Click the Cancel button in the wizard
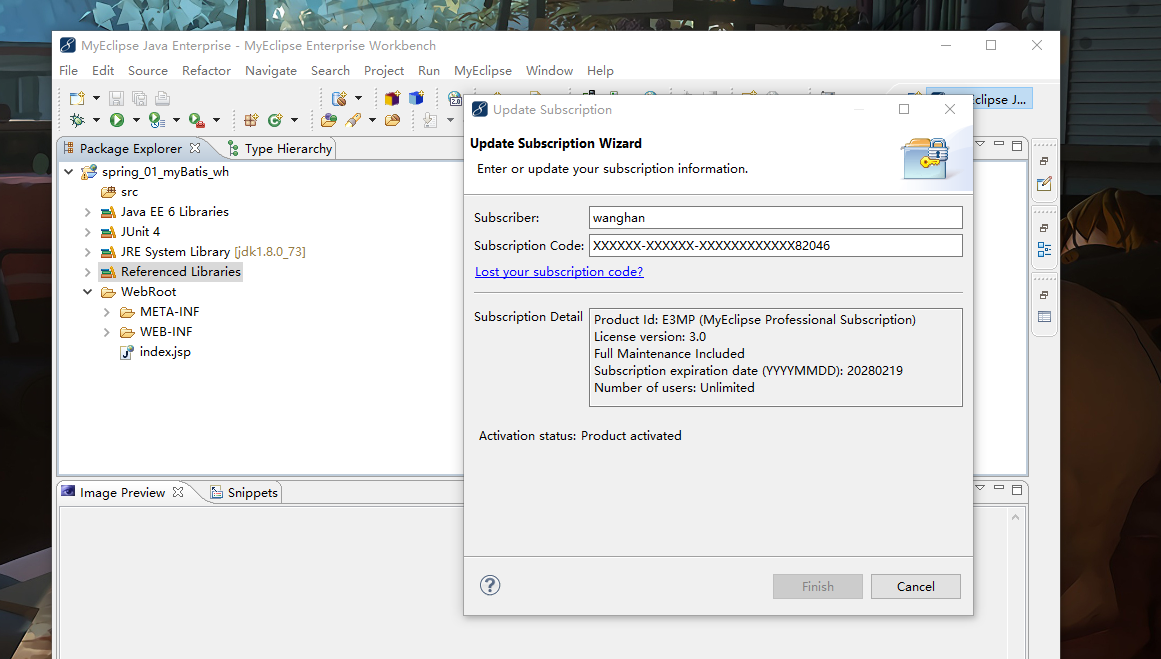Viewport: 1161px width, 659px height. point(915,586)
